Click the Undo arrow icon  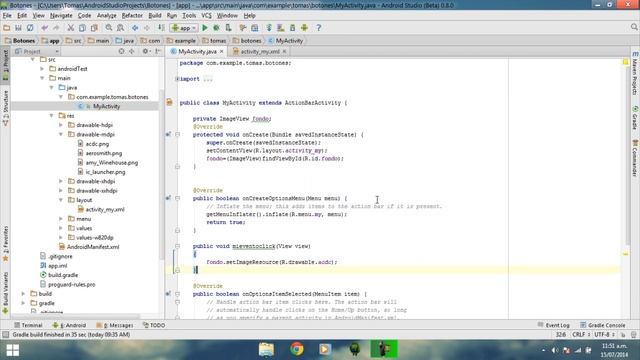click(x=44, y=28)
